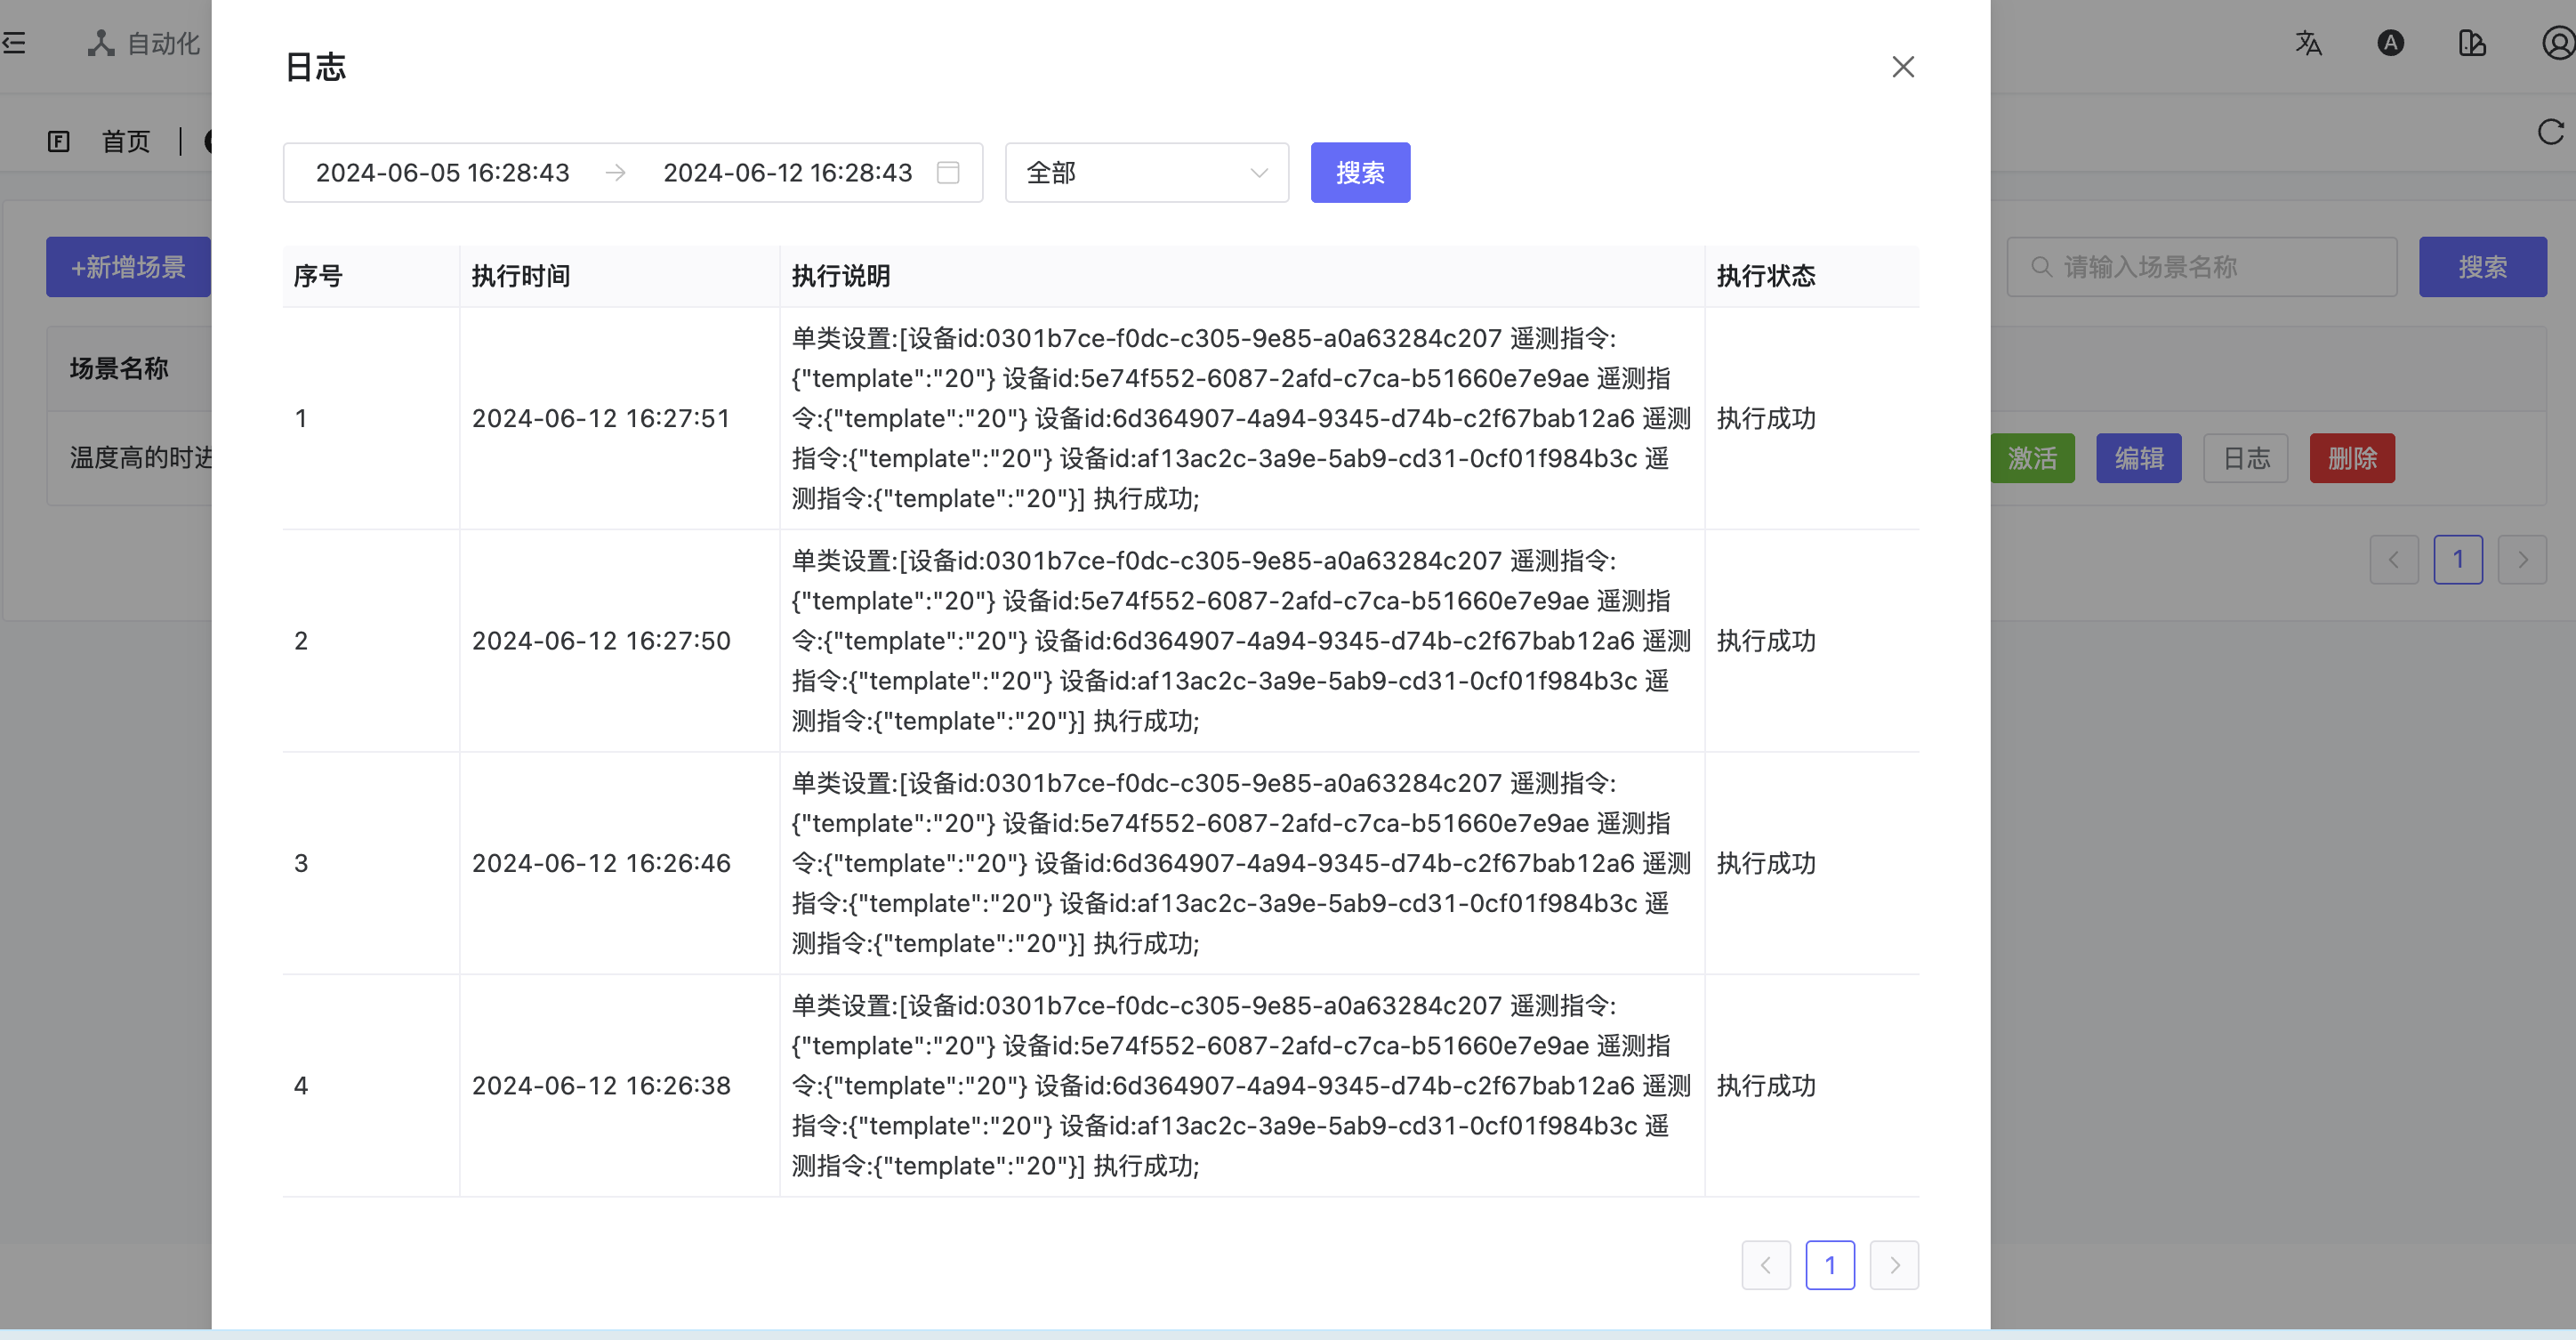The height and width of the screenshot is (1340, 2576).
Task: Click the red 删除 button
Action: [x=2352, y=458]
